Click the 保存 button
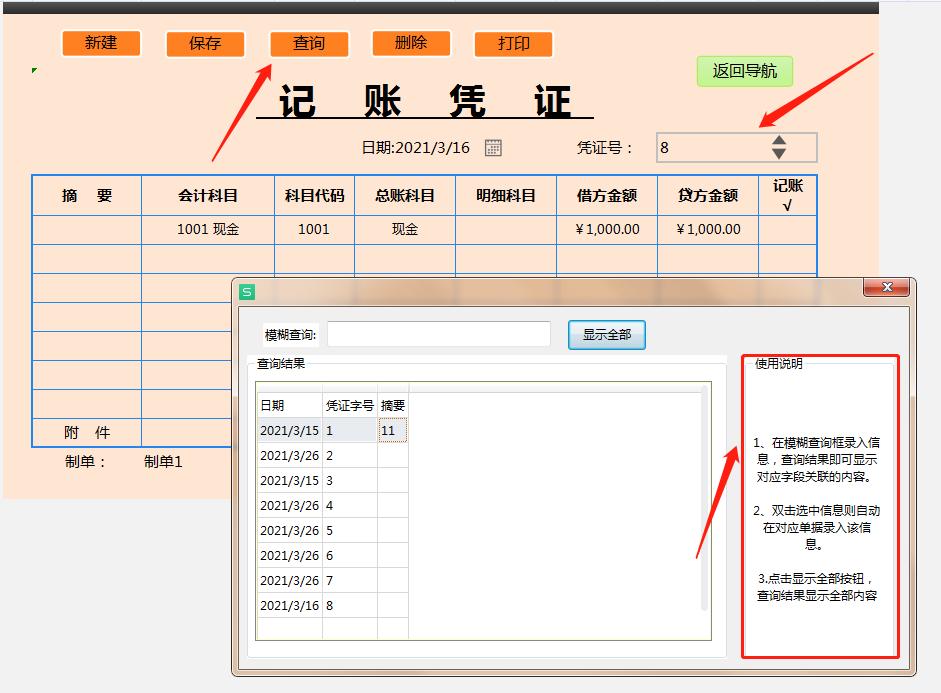 204,43
